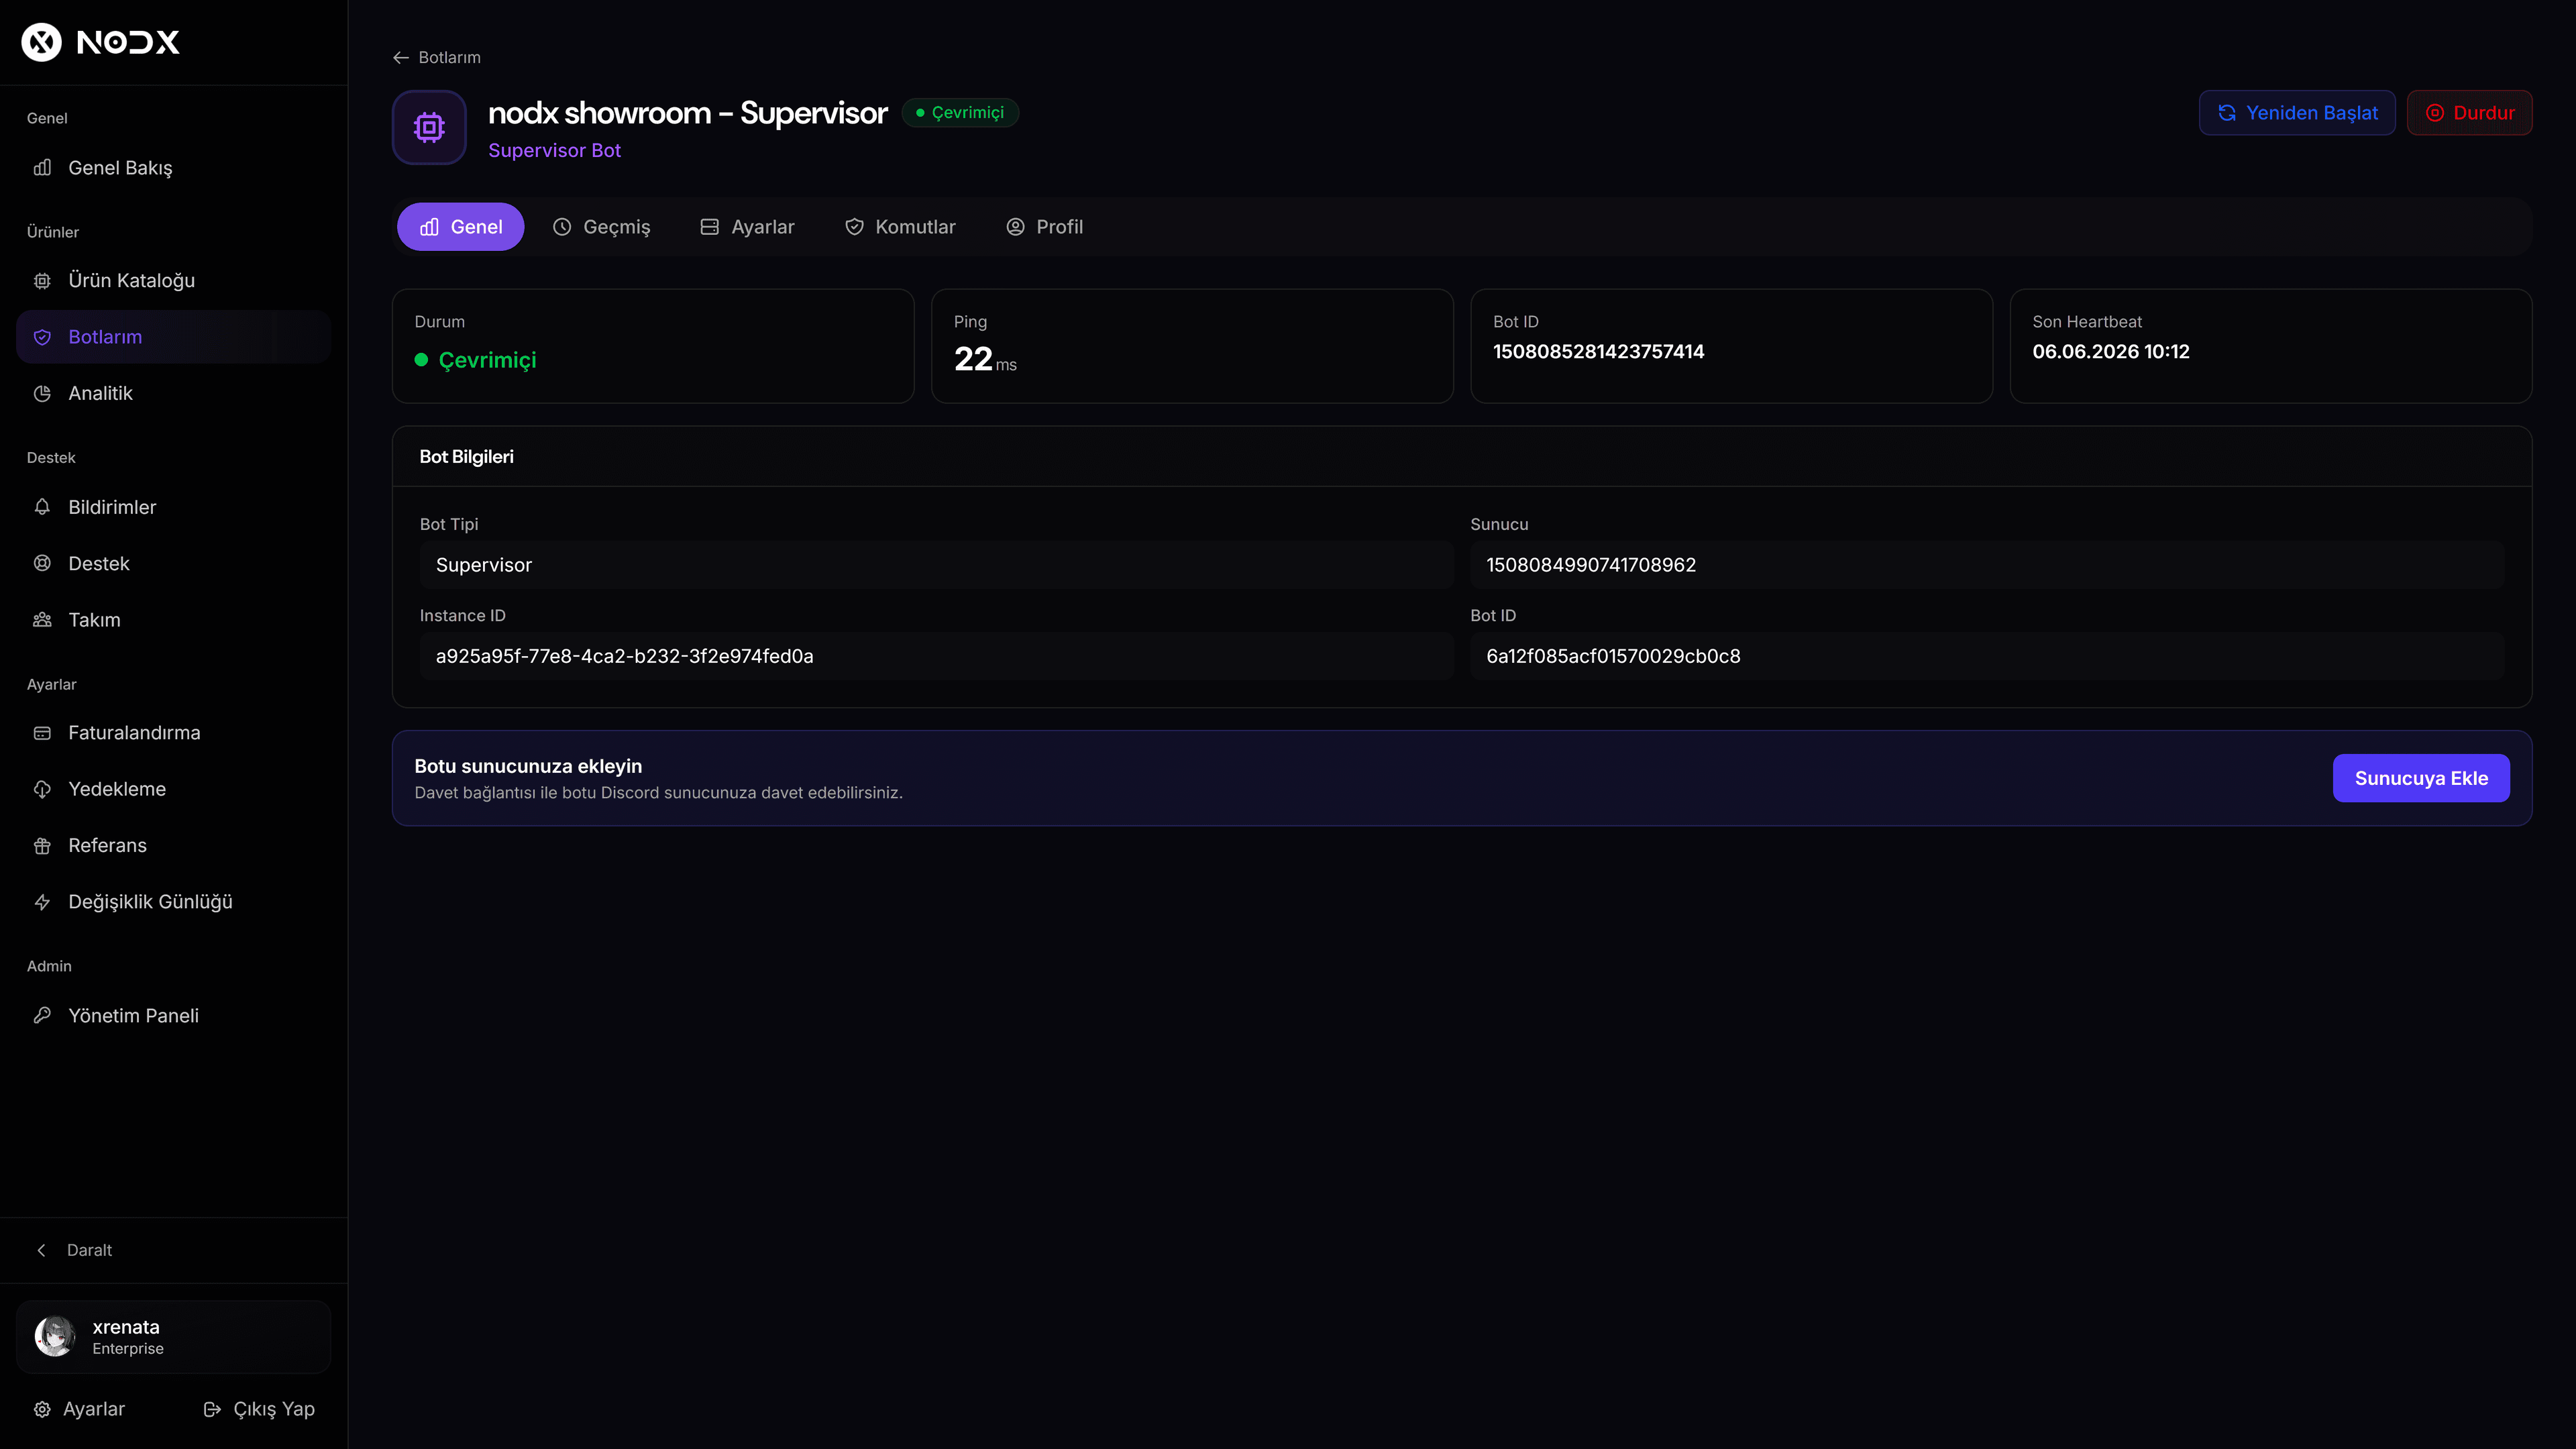
Task: Click the Bot Tipi Supervisor field
Action: 936,565
